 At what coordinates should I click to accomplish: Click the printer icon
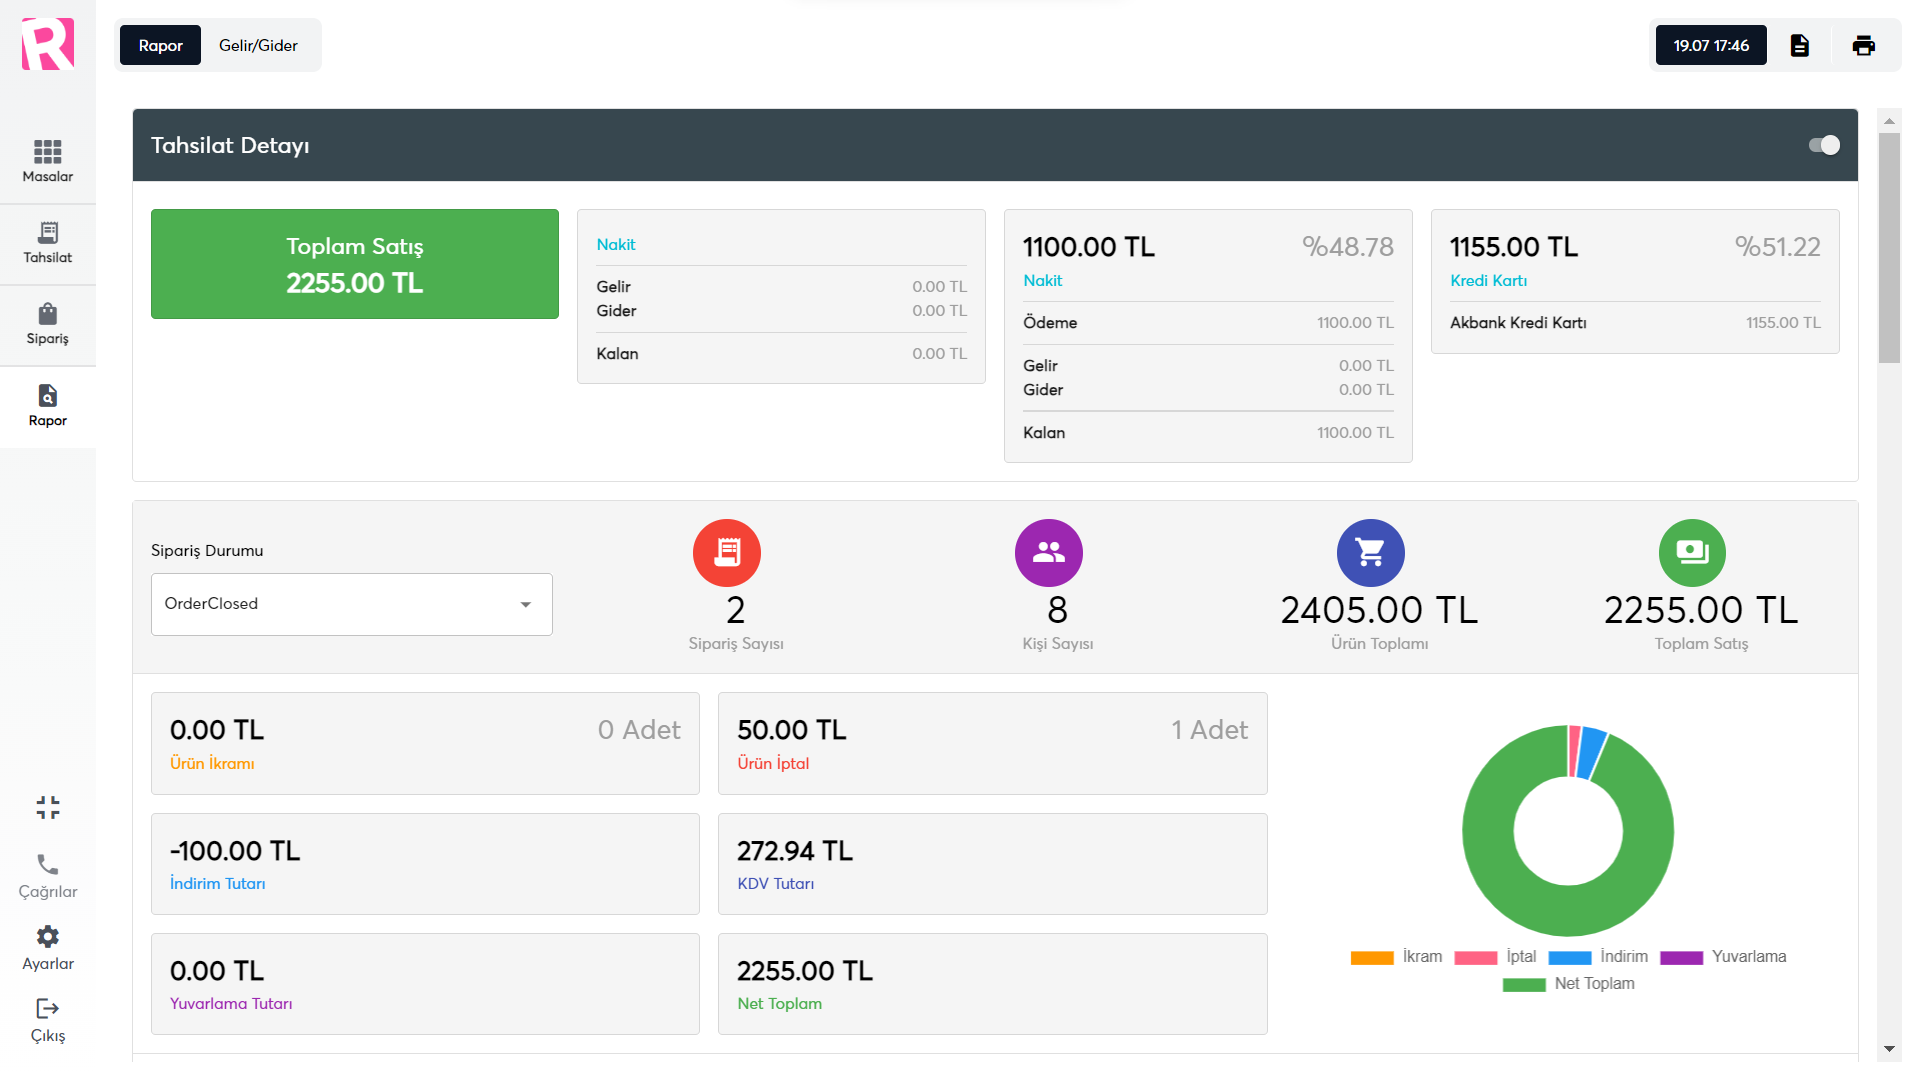click(x=1863, y=46)
